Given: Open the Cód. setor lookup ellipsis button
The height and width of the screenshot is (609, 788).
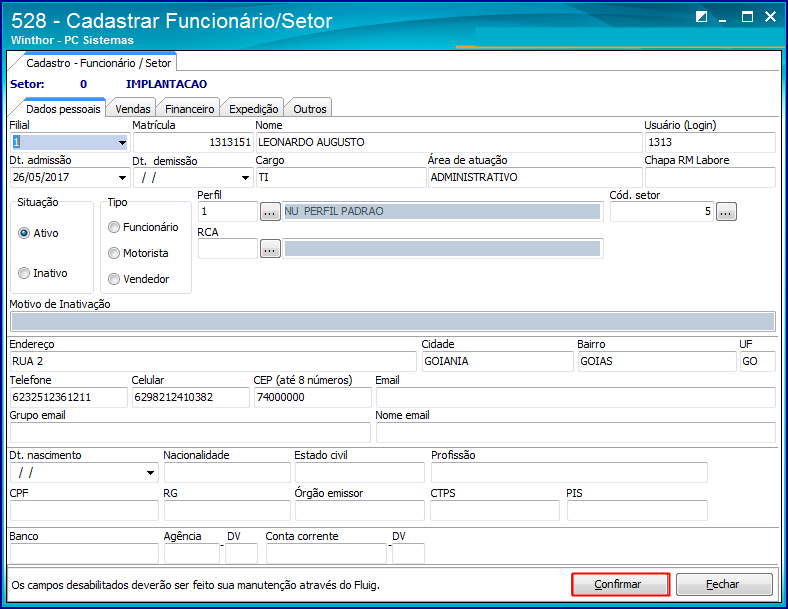Looking at the screenshot, I should tap(726, 212).
